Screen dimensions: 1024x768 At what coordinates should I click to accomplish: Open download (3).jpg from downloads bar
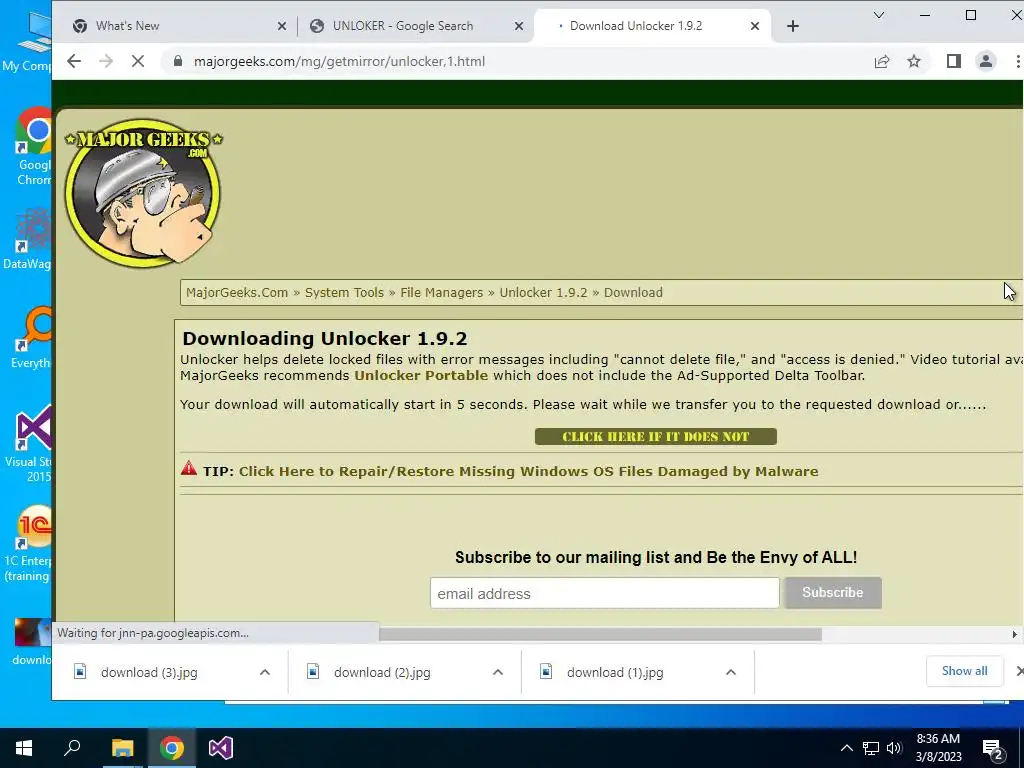tap(149, 672)
